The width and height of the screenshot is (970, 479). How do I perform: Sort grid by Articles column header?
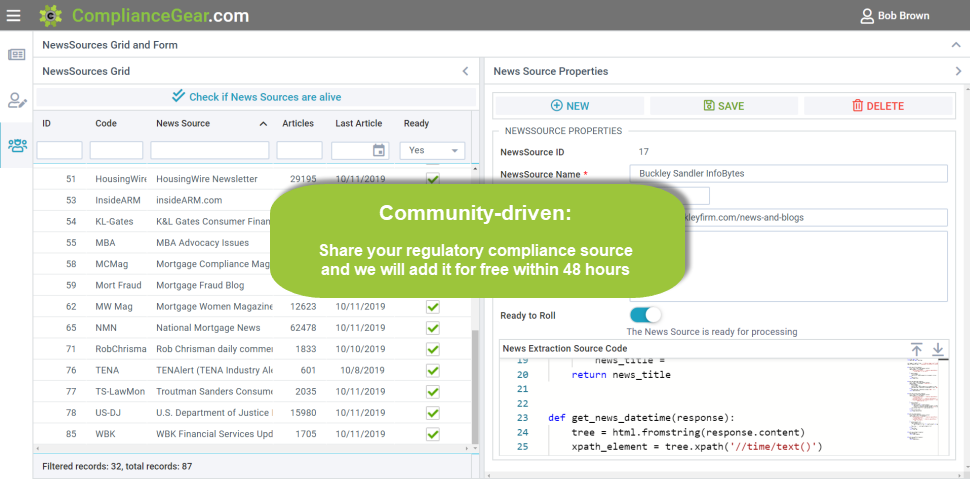click(298, 123)
